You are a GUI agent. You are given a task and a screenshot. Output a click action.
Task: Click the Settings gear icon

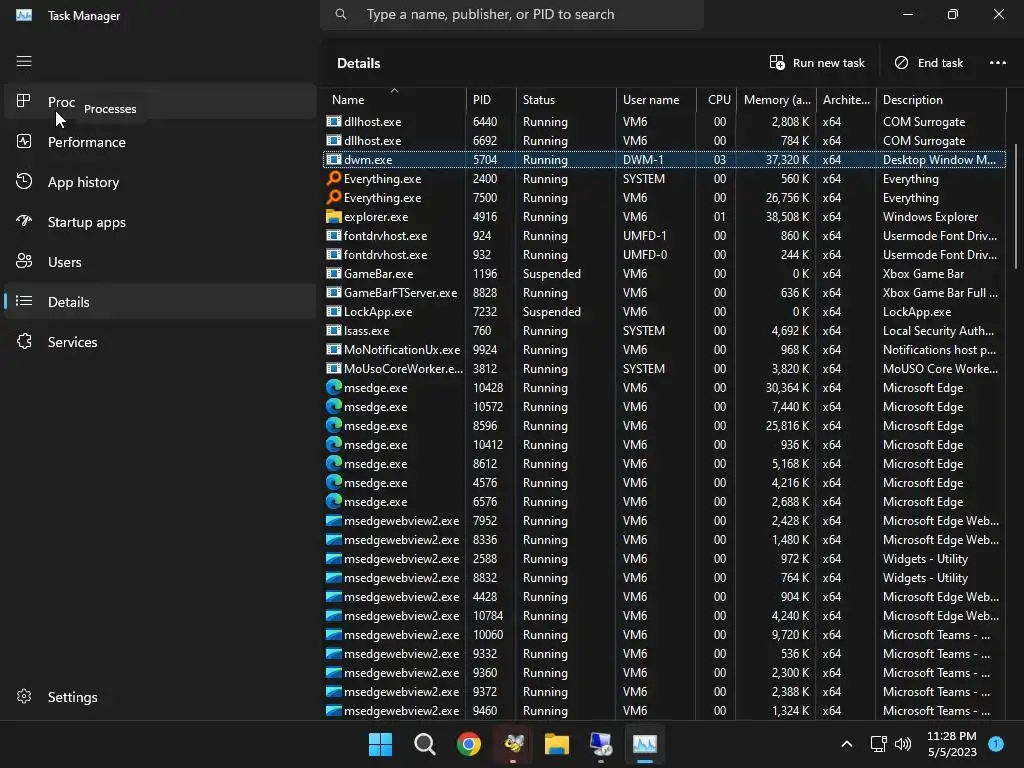24,696
